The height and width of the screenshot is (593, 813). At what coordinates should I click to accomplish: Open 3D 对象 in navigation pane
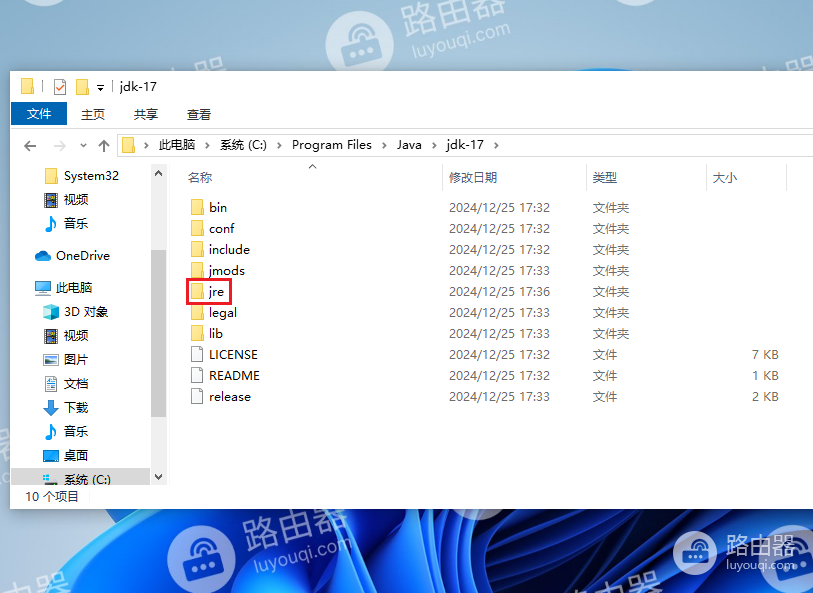coord(76,312)
